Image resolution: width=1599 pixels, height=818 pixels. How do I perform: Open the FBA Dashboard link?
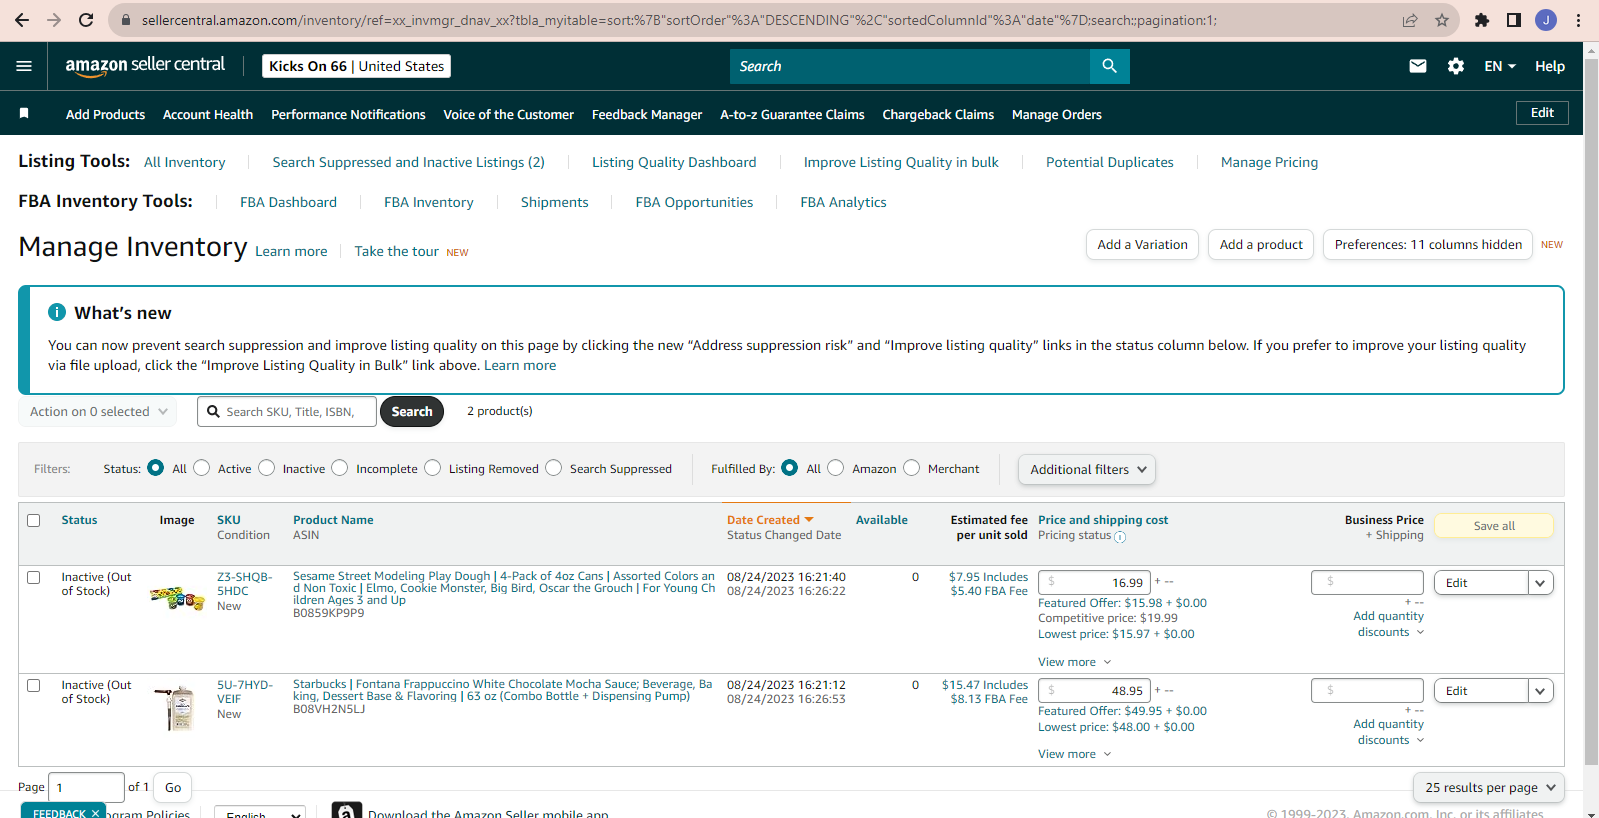coord(288,202)
